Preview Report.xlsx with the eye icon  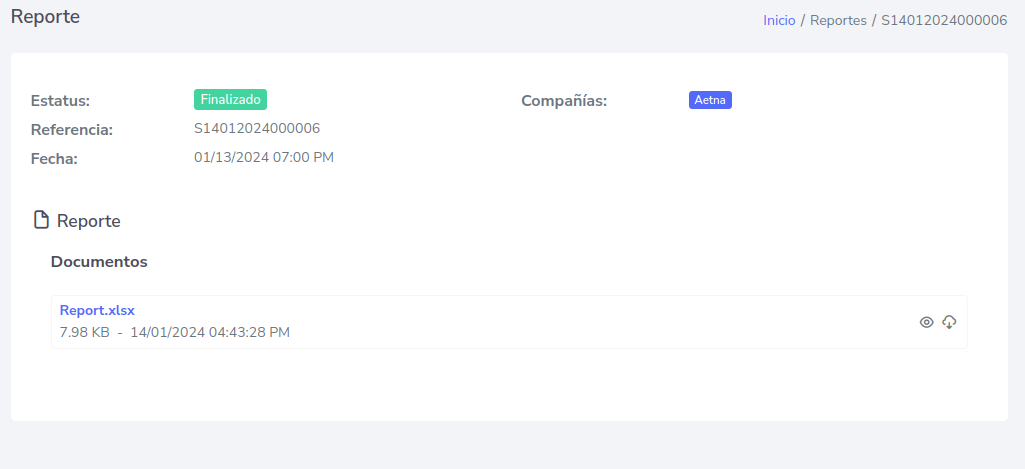[x=926, y=322]
